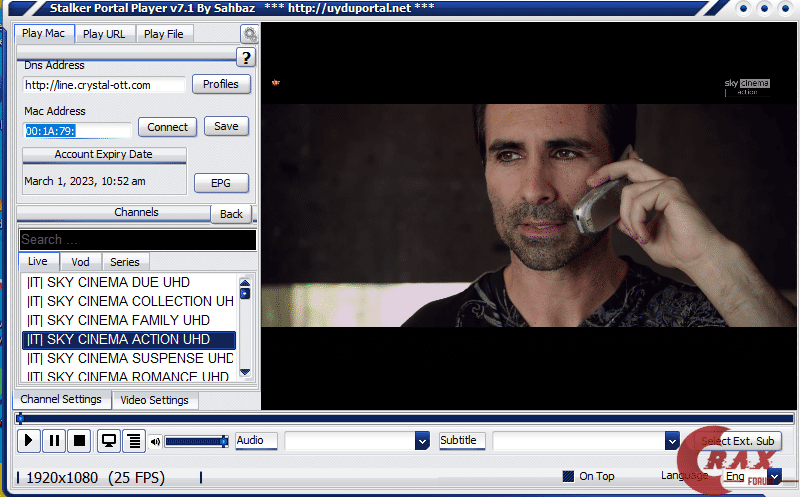Open the settings gear icon
This screenshot has height=497, width=800.
point(249,34)
